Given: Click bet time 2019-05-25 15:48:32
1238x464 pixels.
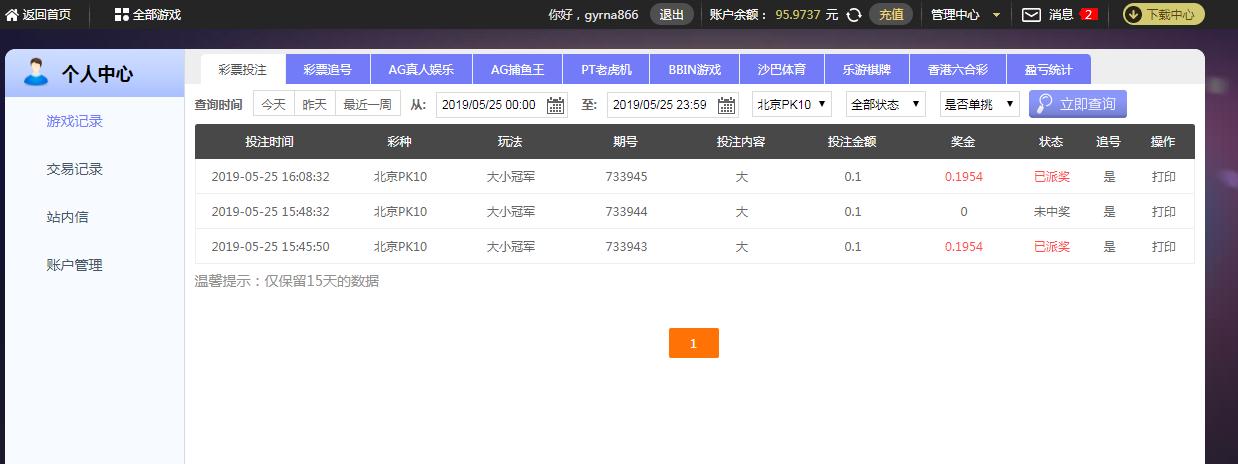Looking at the screenshot, I should 270,212.
